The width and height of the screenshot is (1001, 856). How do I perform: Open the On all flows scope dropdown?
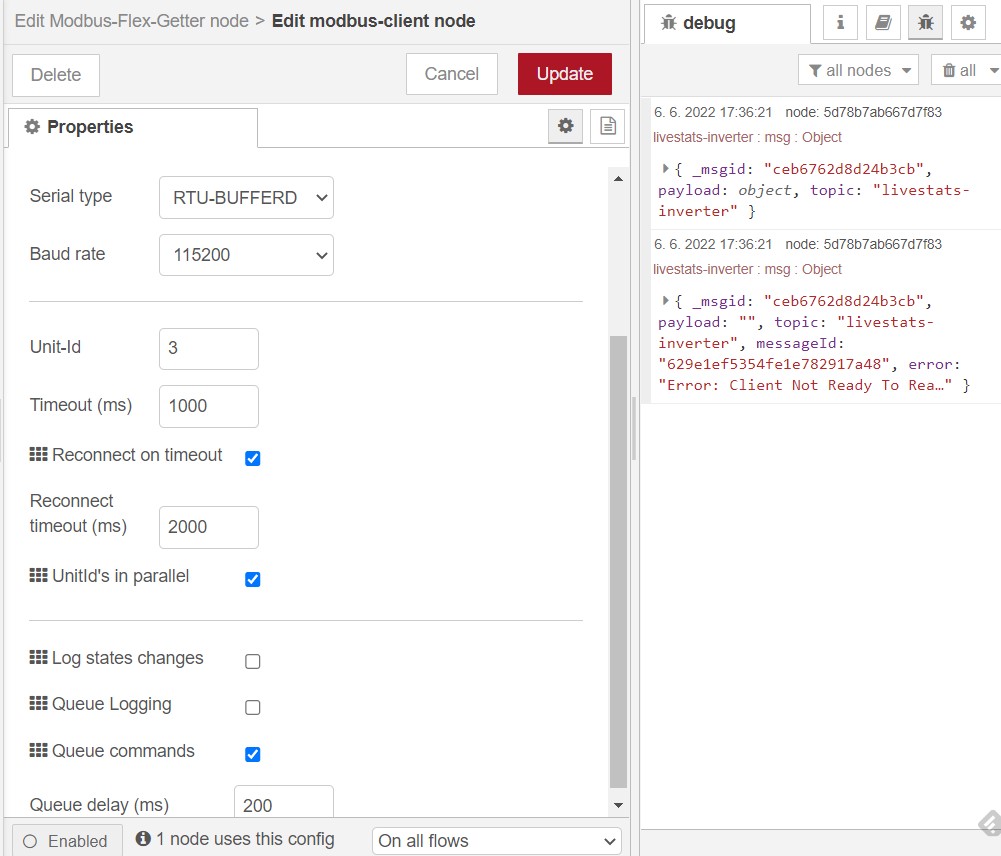tap(496, 841)
